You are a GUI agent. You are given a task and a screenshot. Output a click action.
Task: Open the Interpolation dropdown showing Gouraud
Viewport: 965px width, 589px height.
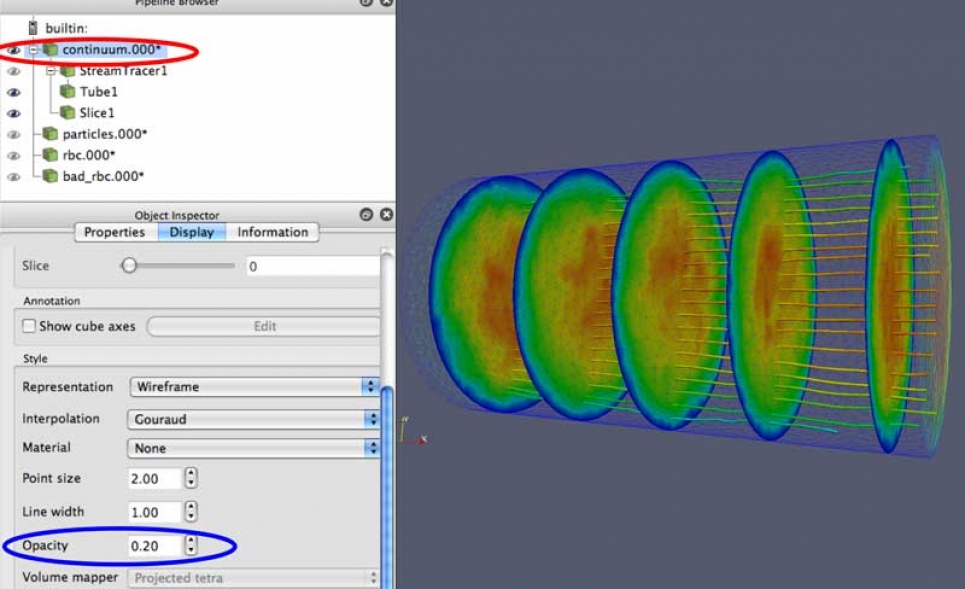coord(254,419)
